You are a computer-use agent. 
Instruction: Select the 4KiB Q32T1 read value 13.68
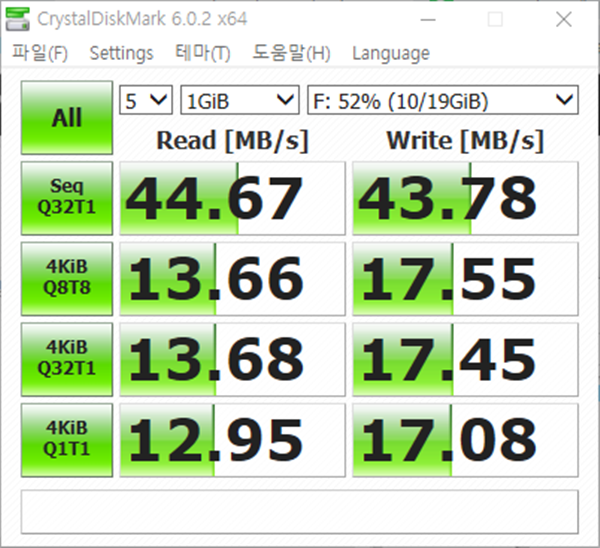click(x=232, y=359)
